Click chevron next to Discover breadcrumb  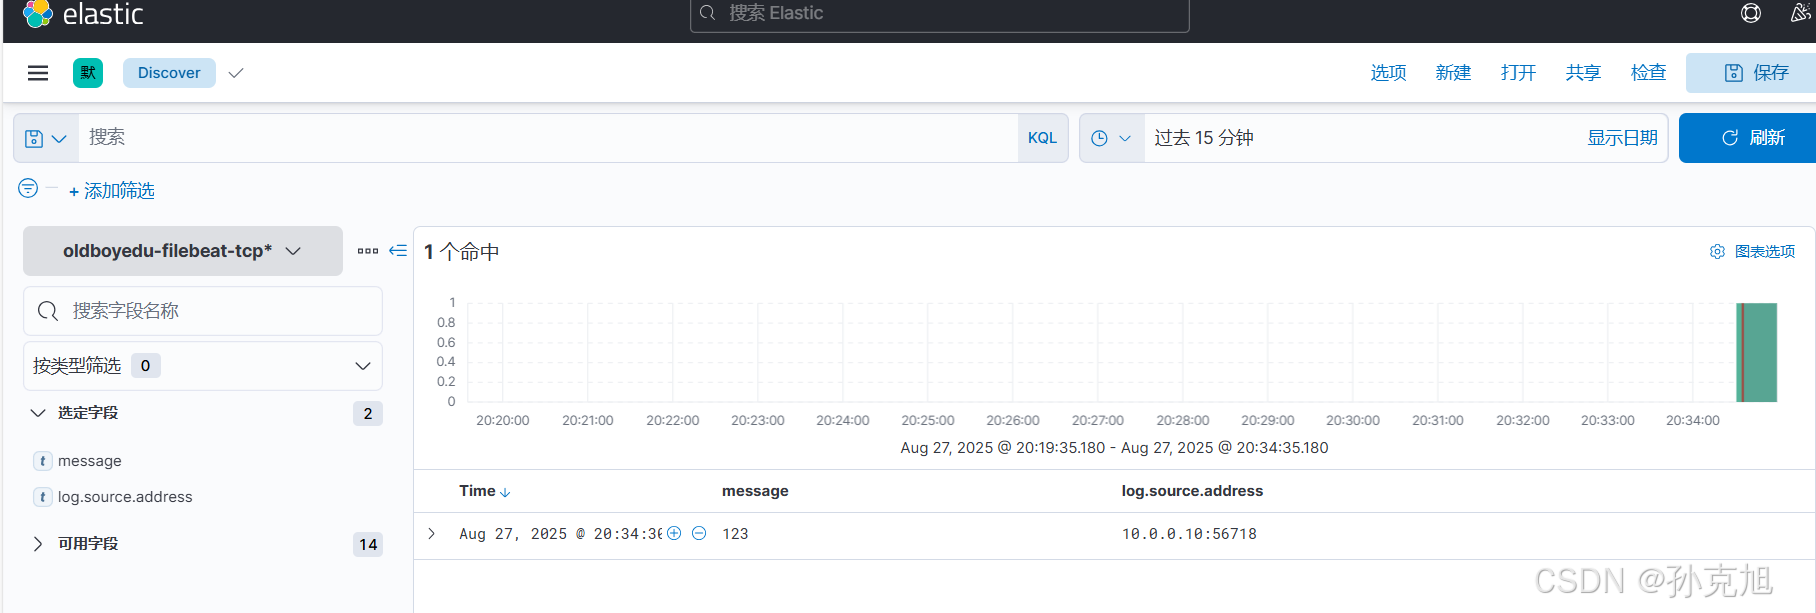pos(236,73)
